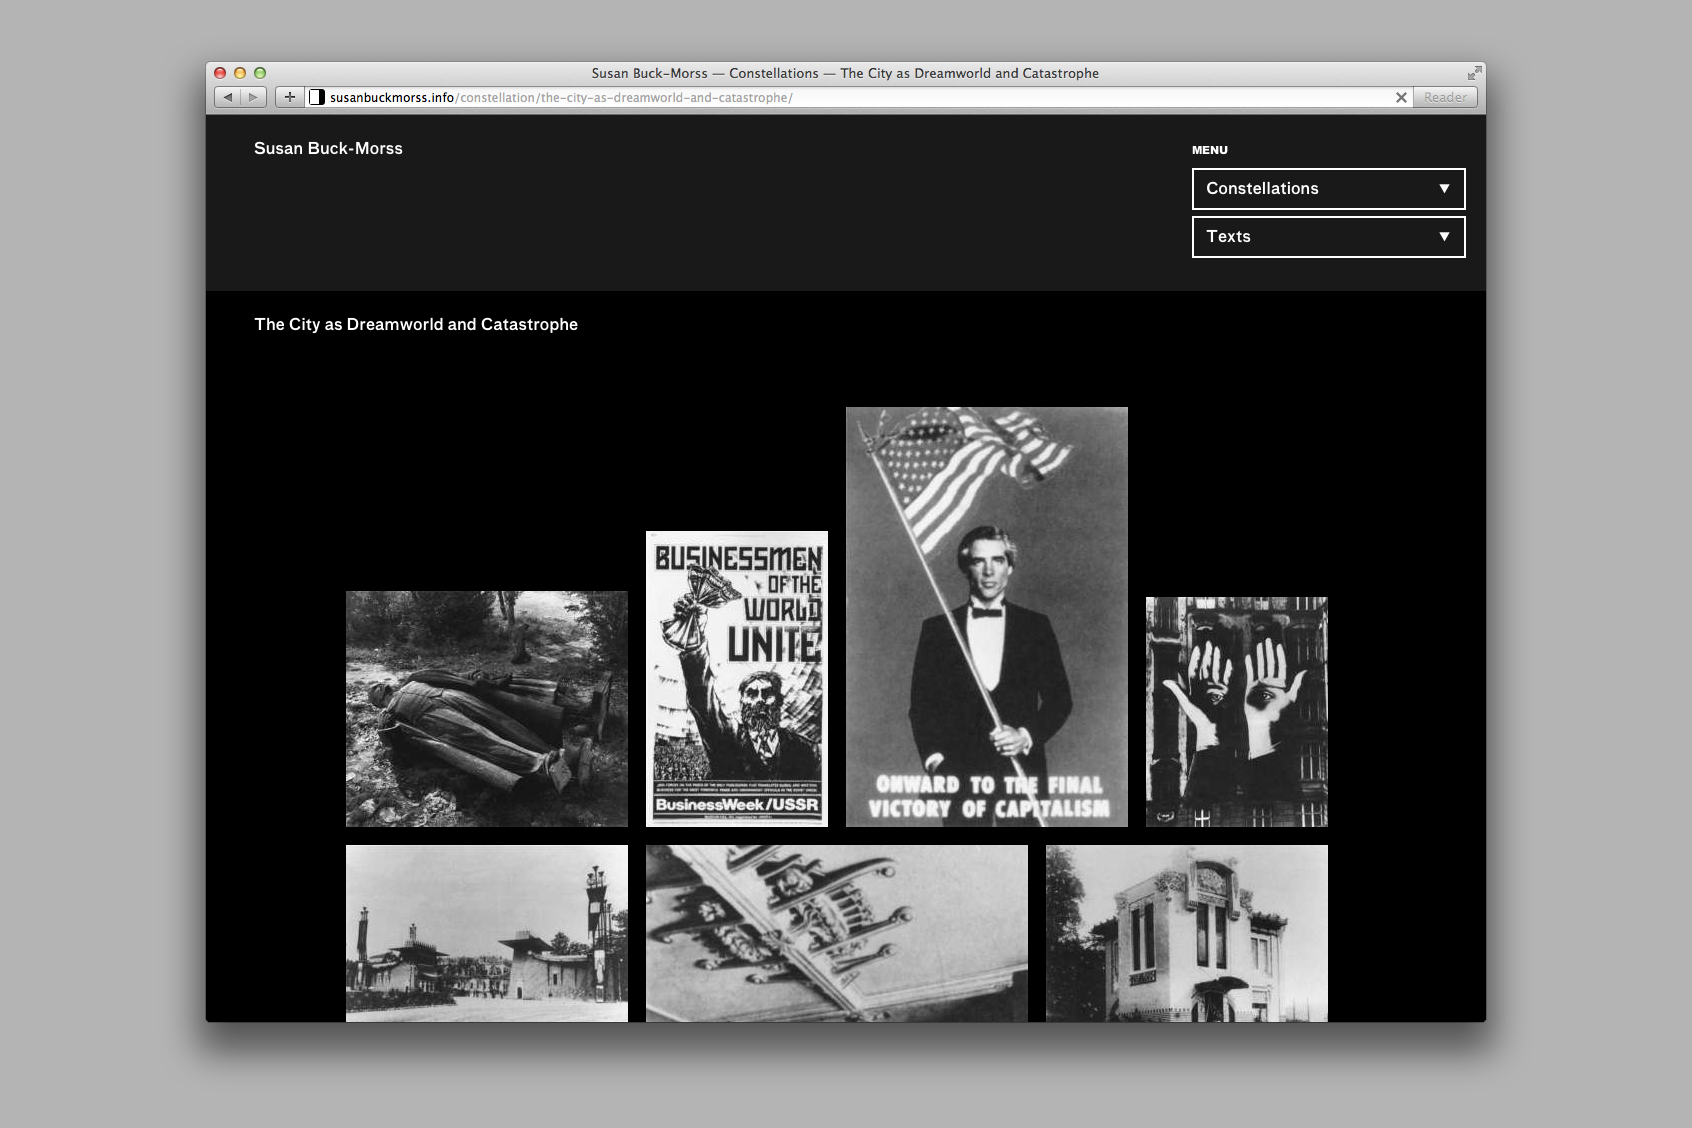The height and width of the screenshot is (1128, 1692).
Task: Open the ornate metalwork close-up image
Action: click(837, 933)
